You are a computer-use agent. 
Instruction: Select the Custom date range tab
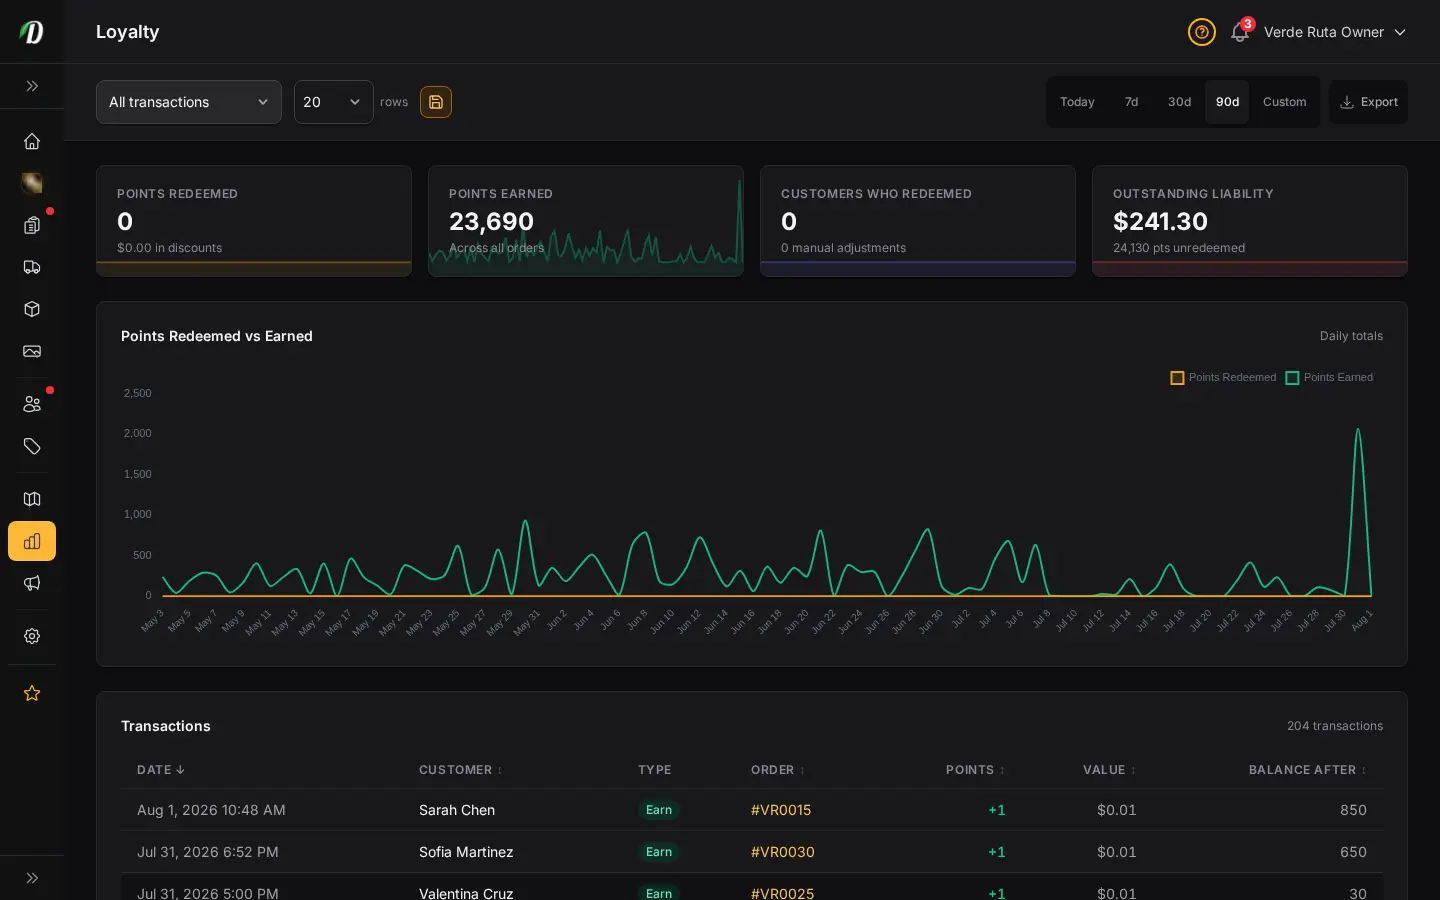(x=1284, y=102)
